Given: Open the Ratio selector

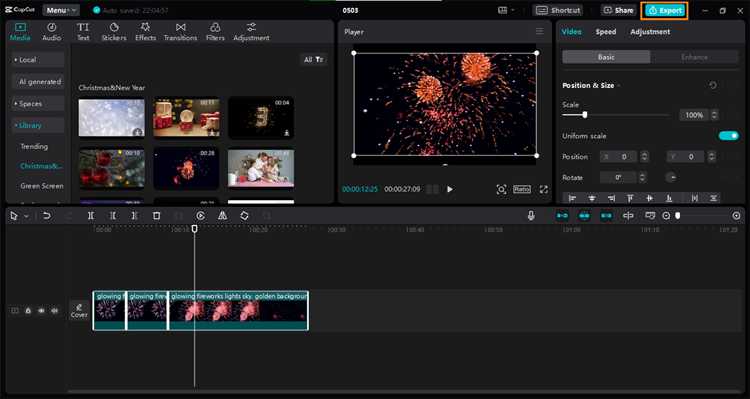Looking at the screenshot, I should [x=522, y=189].
